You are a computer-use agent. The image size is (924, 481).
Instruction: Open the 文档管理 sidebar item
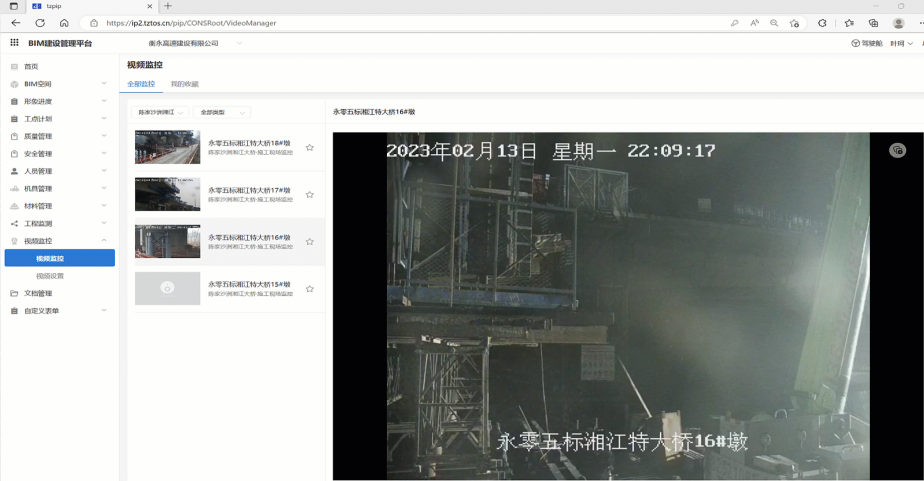tap(38, 293)
